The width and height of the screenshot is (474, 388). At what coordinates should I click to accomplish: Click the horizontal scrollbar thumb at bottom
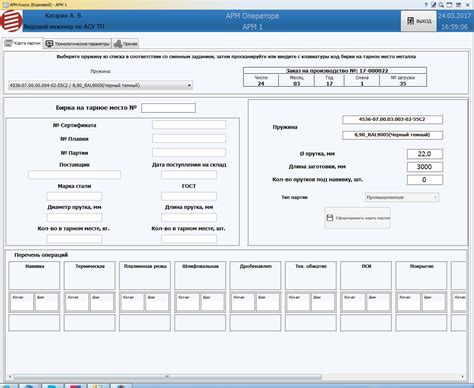click(167, 377)
